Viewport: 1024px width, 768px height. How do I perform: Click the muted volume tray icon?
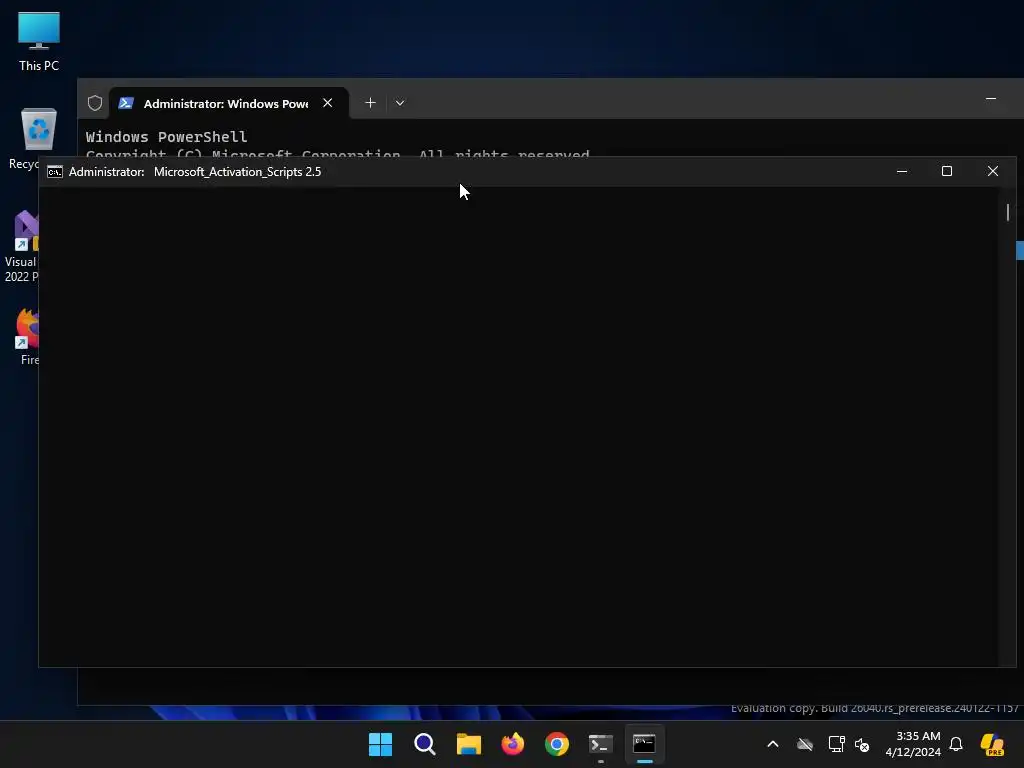click(x=862, y=744)
